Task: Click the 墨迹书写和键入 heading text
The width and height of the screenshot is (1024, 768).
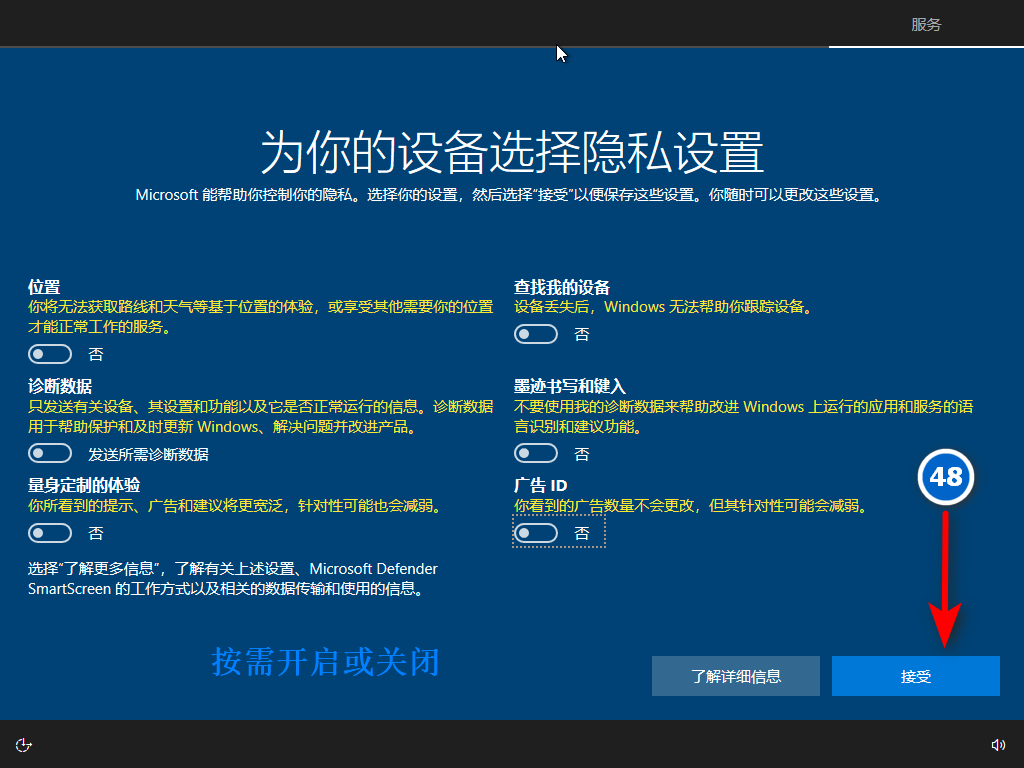Action: [x=569, y=386]
